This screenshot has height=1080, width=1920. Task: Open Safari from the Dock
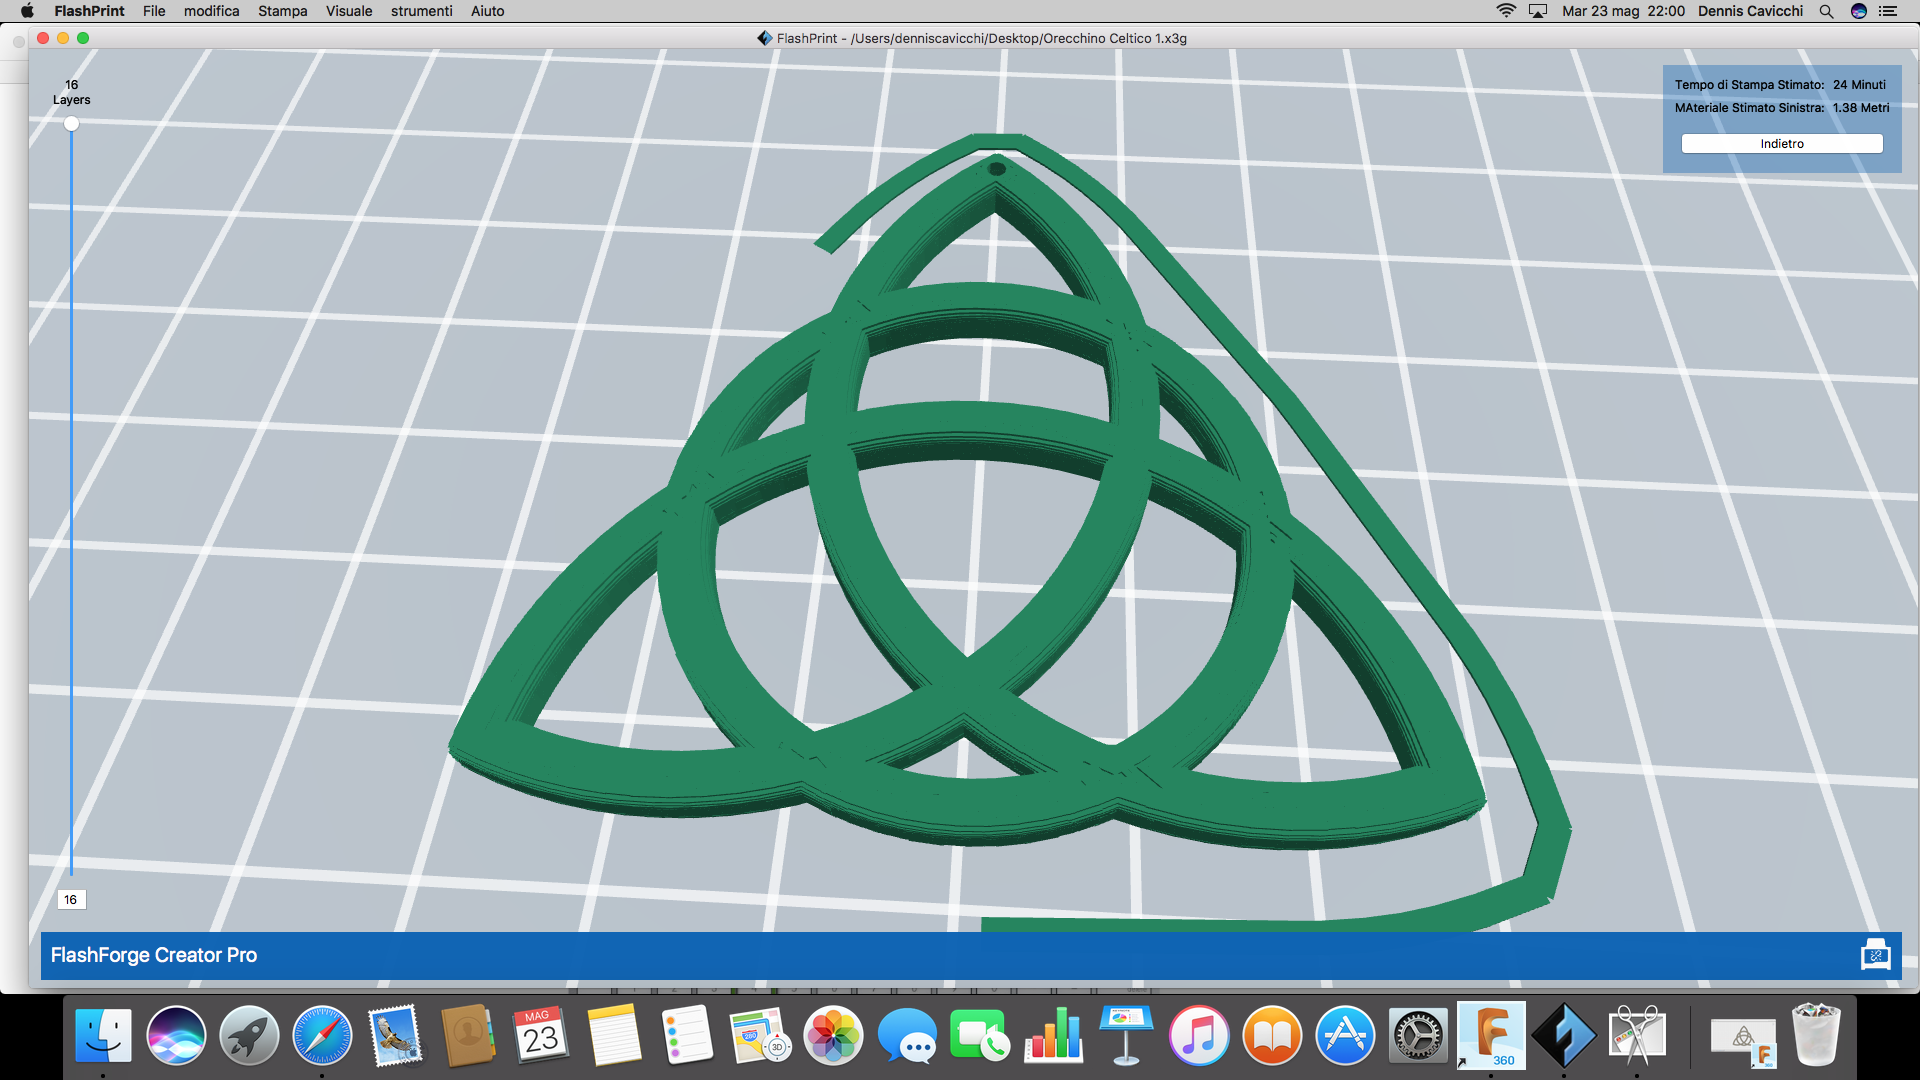[x=322, y=1036]
